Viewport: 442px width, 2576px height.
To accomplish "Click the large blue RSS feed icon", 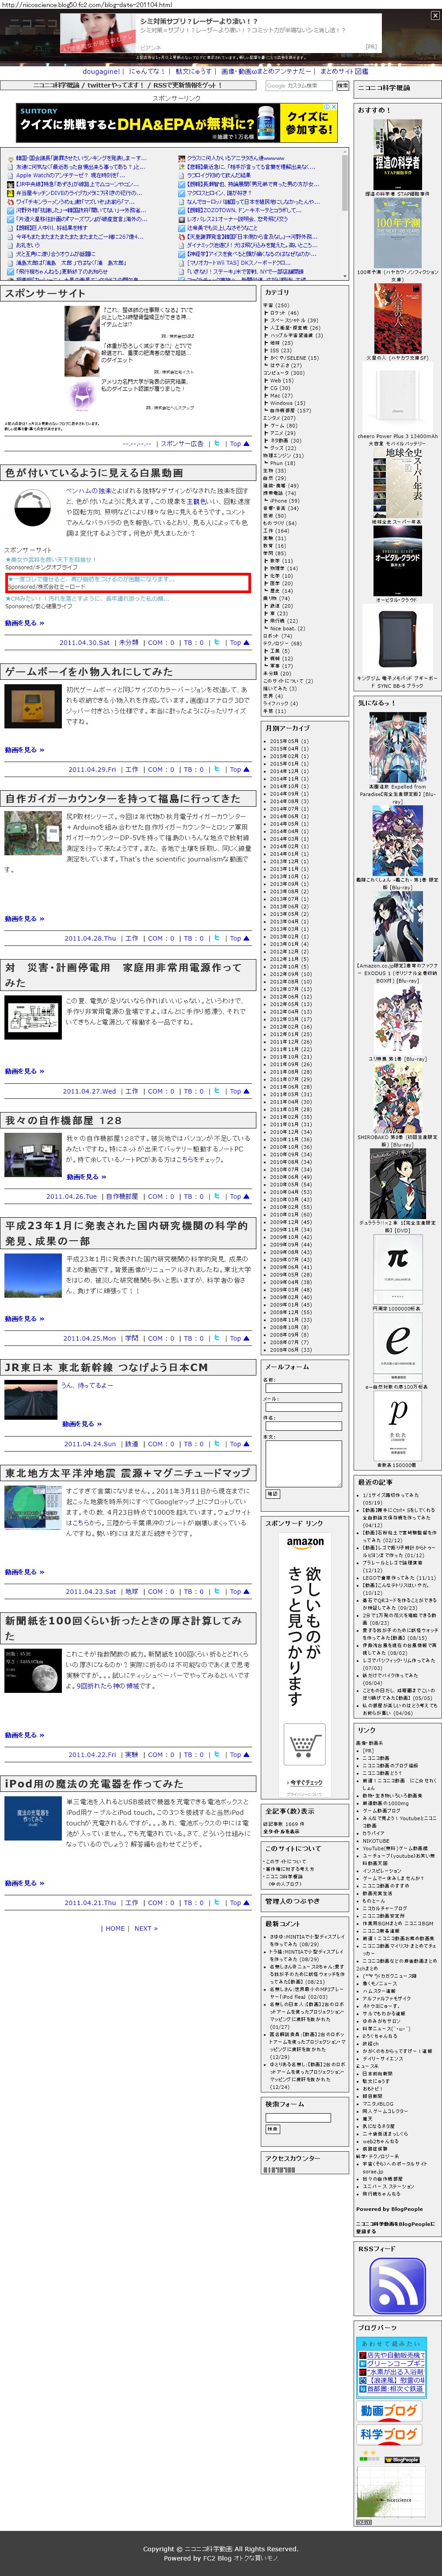I will coord(397,2285).
